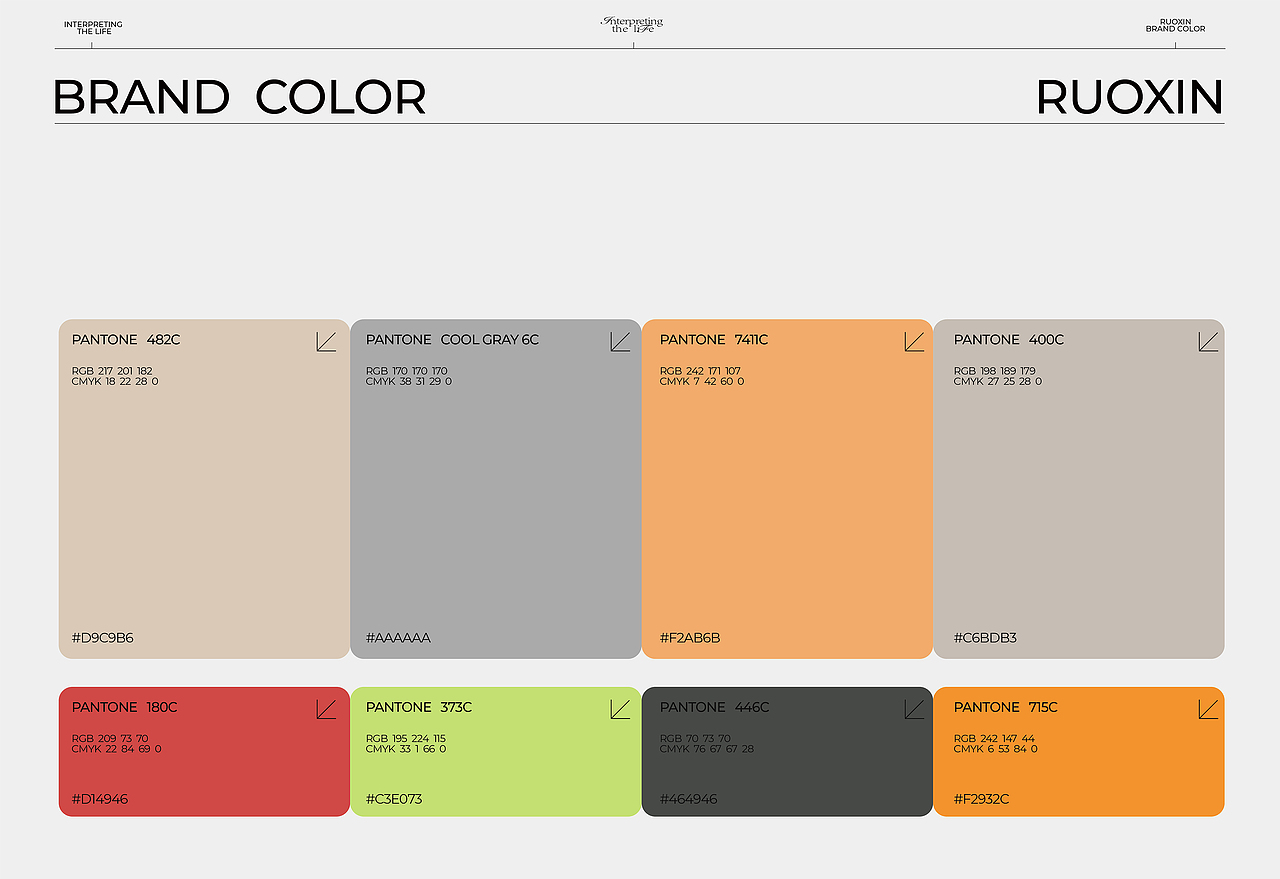Click the RUOXIN title text
This screenshot has width=1280, height=879.
click(1130, 97)
